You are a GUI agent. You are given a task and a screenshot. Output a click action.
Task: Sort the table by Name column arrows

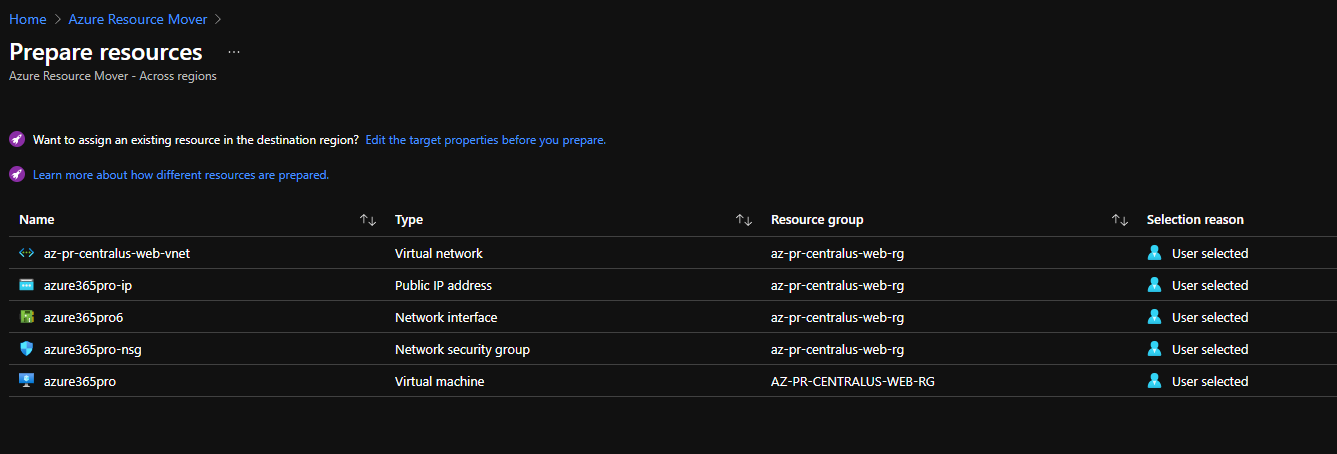[x=368, y=220]
